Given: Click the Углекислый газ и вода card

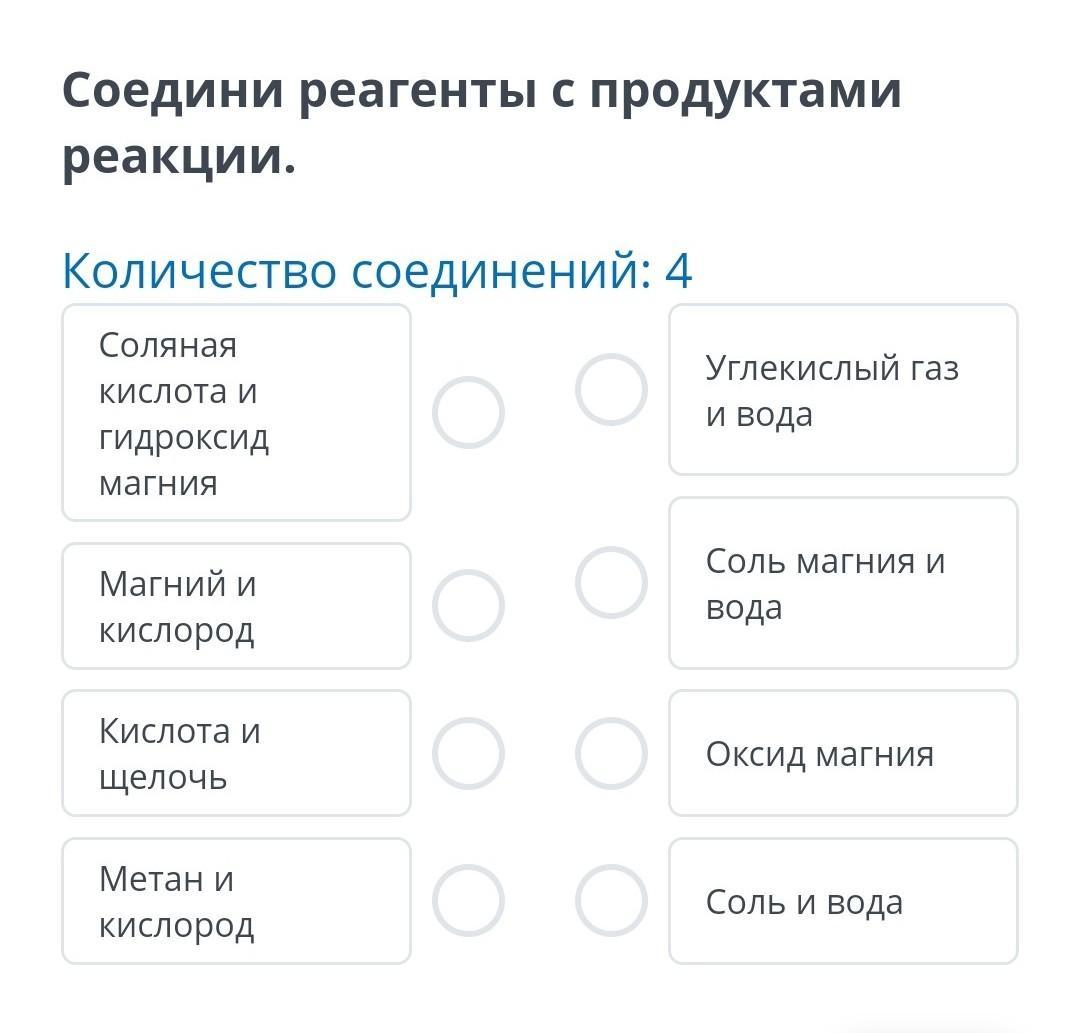Looking at the screenshot, I should (x=843, y=389).
